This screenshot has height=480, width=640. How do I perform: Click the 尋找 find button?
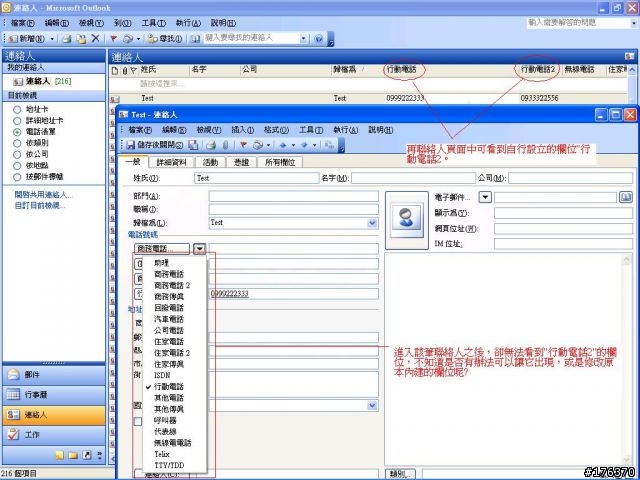click(x=165, y=39)
